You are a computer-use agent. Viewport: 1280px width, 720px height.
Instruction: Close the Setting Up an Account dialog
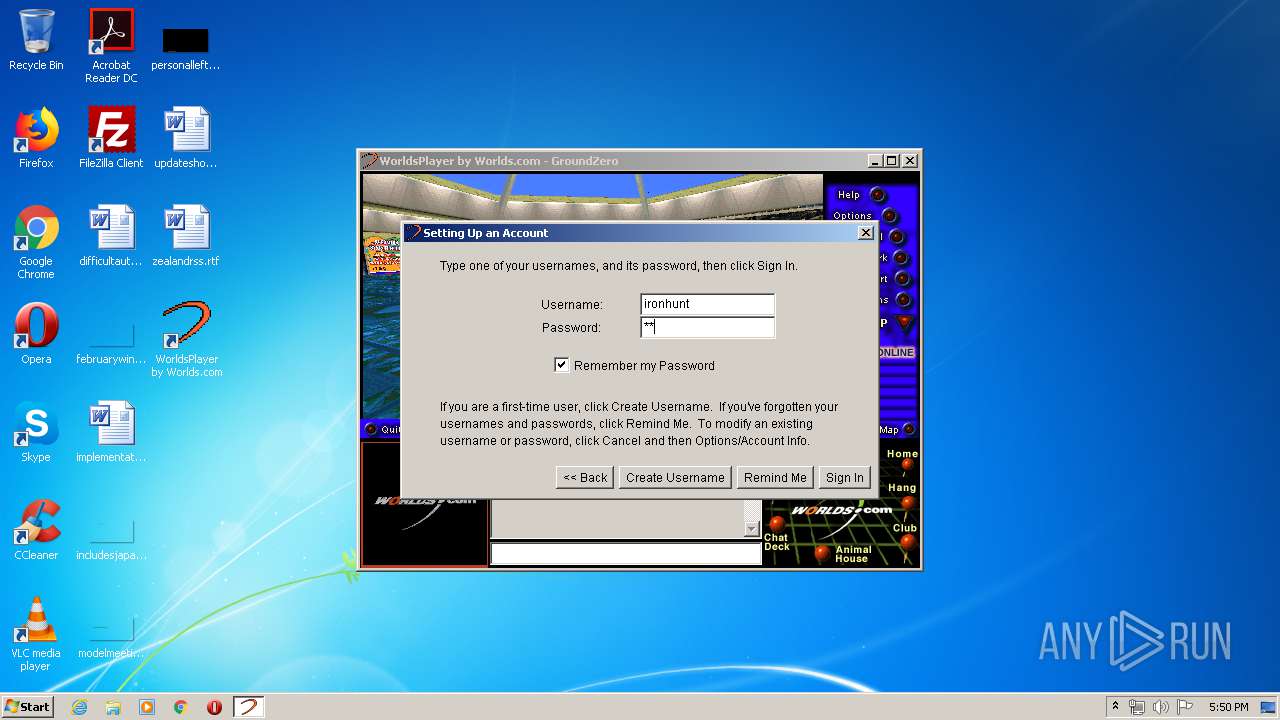866,233
